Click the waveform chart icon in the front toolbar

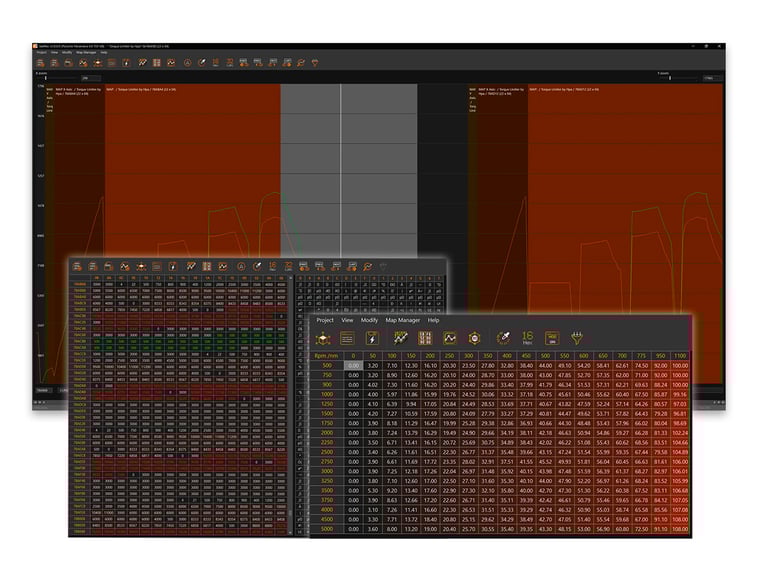click(x=450, y=338)
